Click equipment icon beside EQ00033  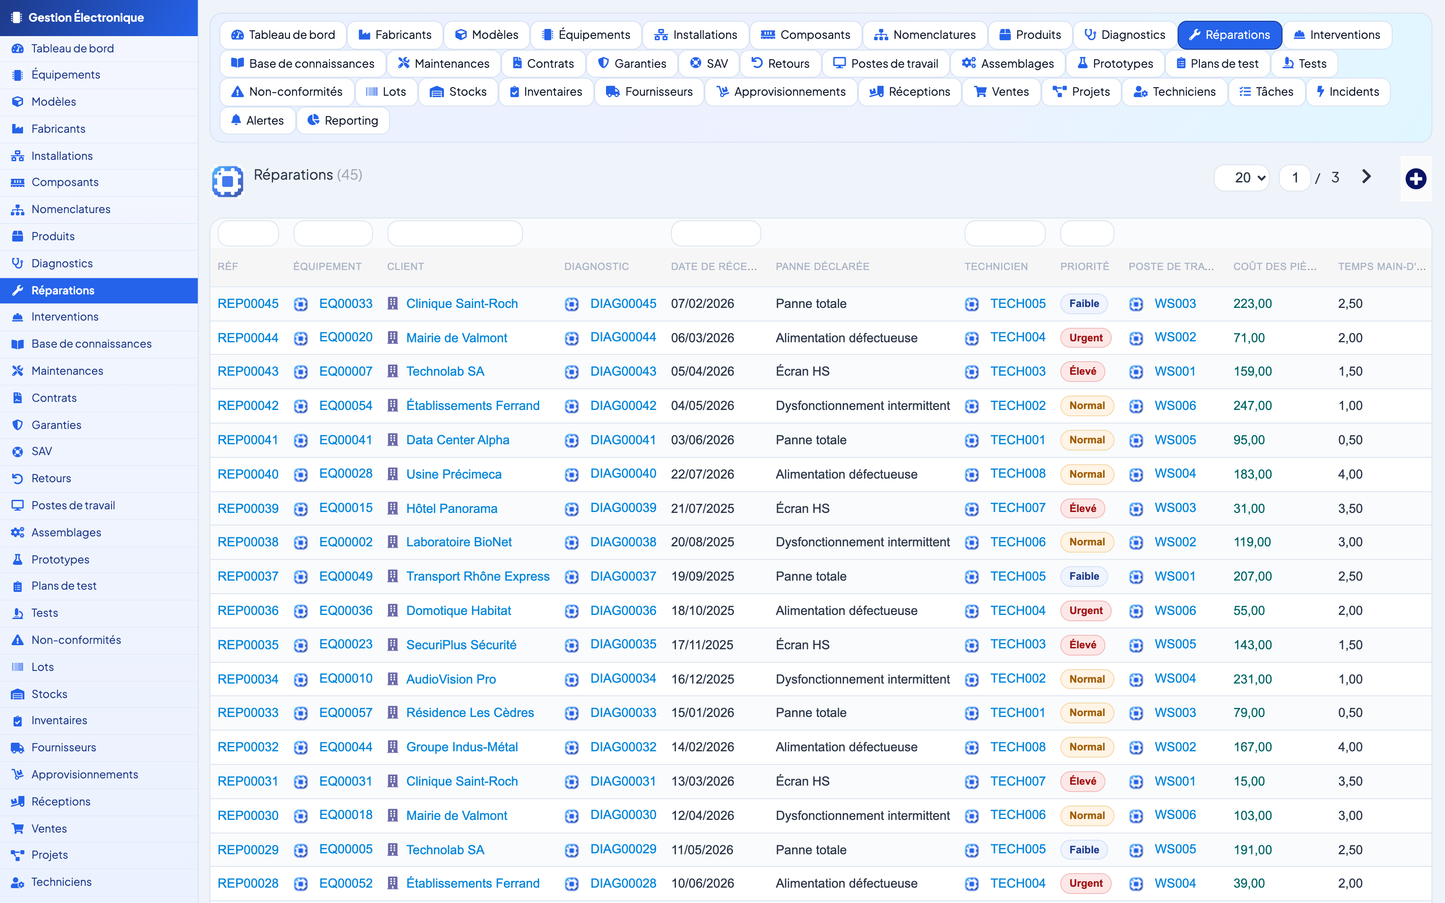click(x=301, y=304)
